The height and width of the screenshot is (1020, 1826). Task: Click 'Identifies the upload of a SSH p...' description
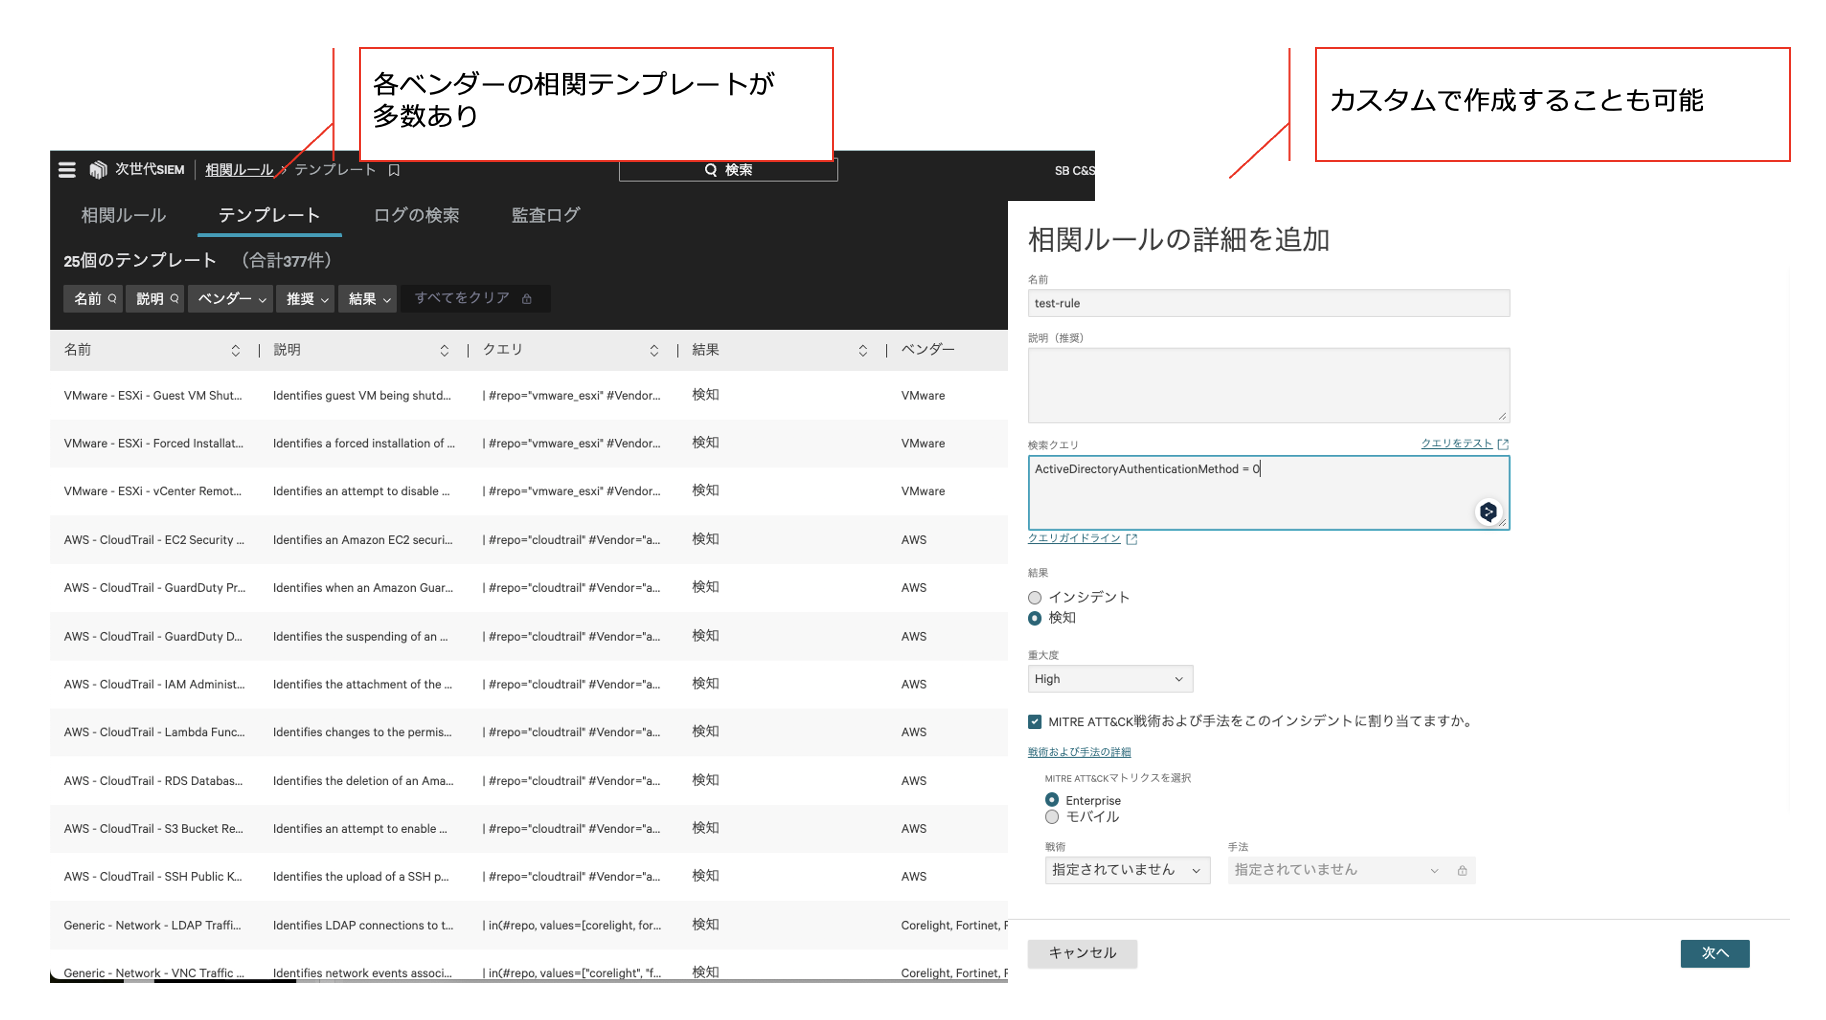(361, 877)
